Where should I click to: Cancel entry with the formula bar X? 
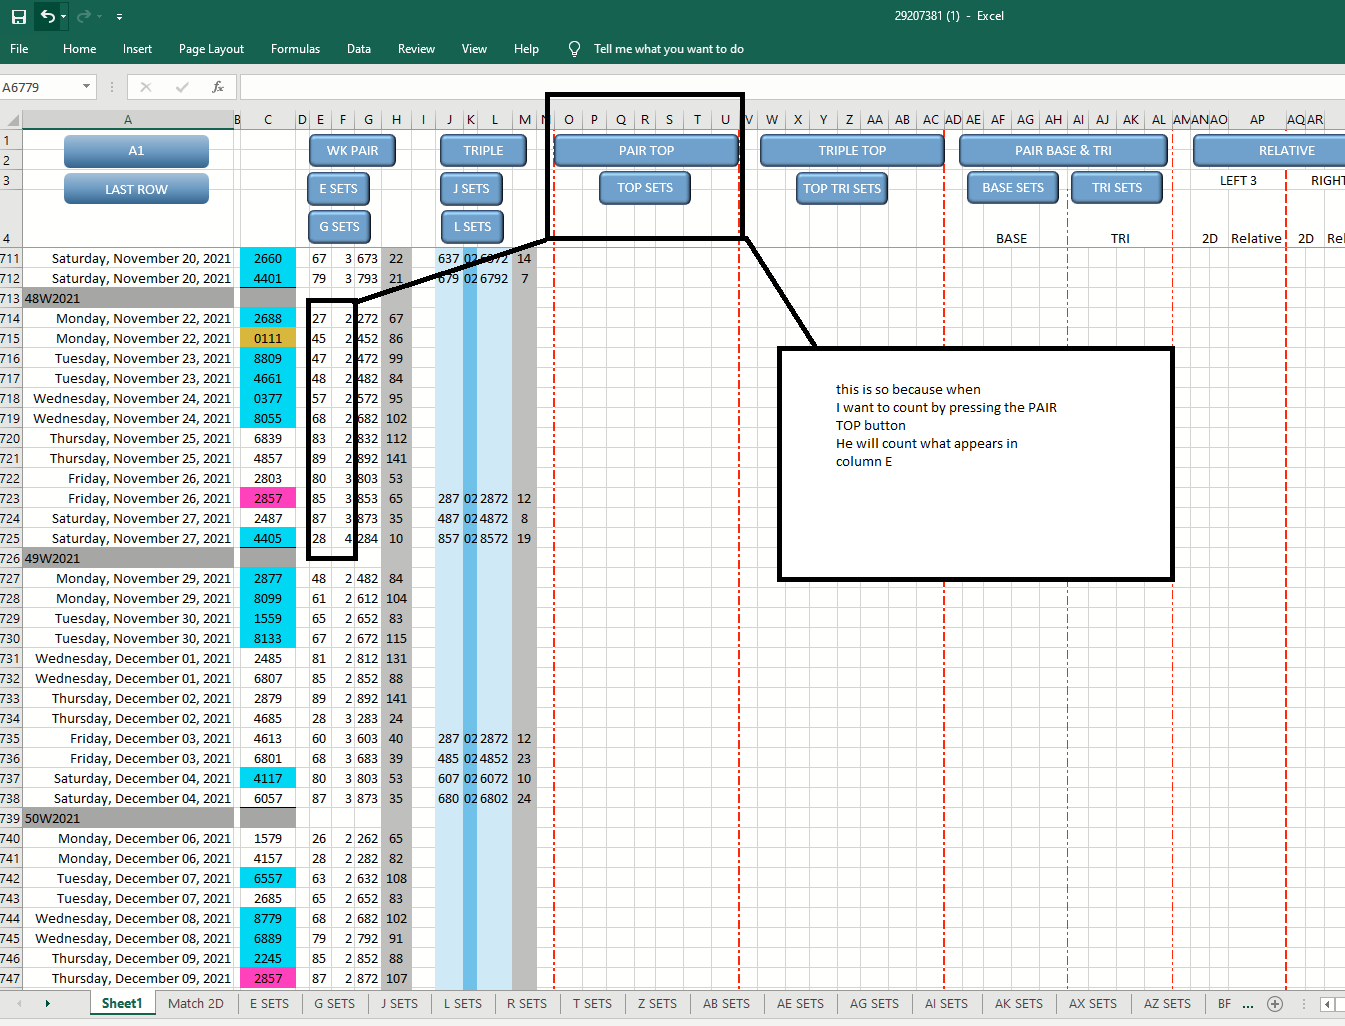pyautogui.click(x=146, y=87)
